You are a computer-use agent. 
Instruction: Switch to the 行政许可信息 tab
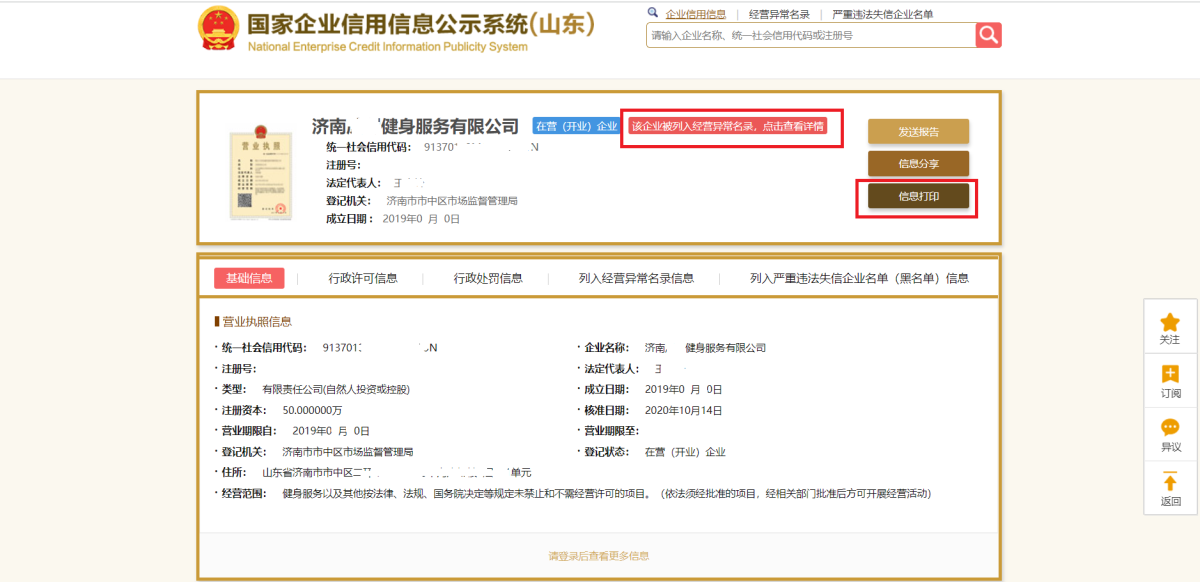pos(363,278)
